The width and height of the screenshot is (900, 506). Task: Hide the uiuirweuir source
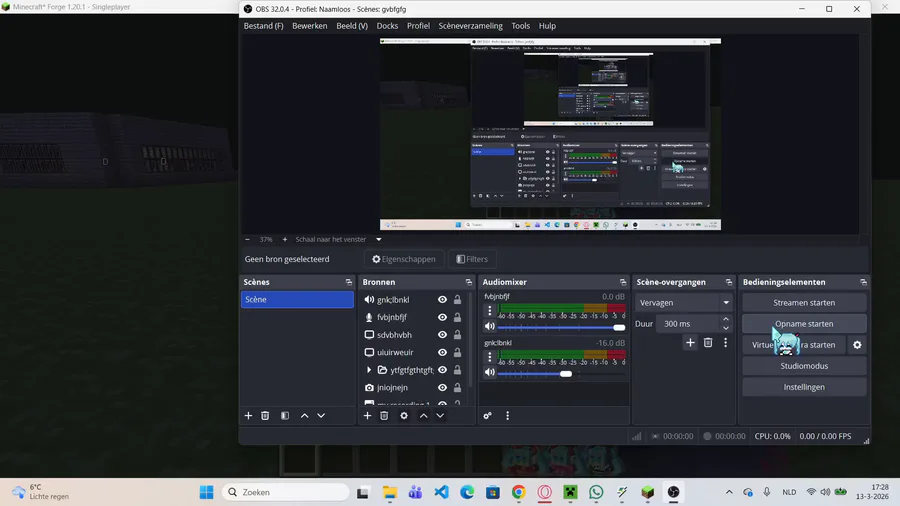pyautogui.click(x=443, y=352)
